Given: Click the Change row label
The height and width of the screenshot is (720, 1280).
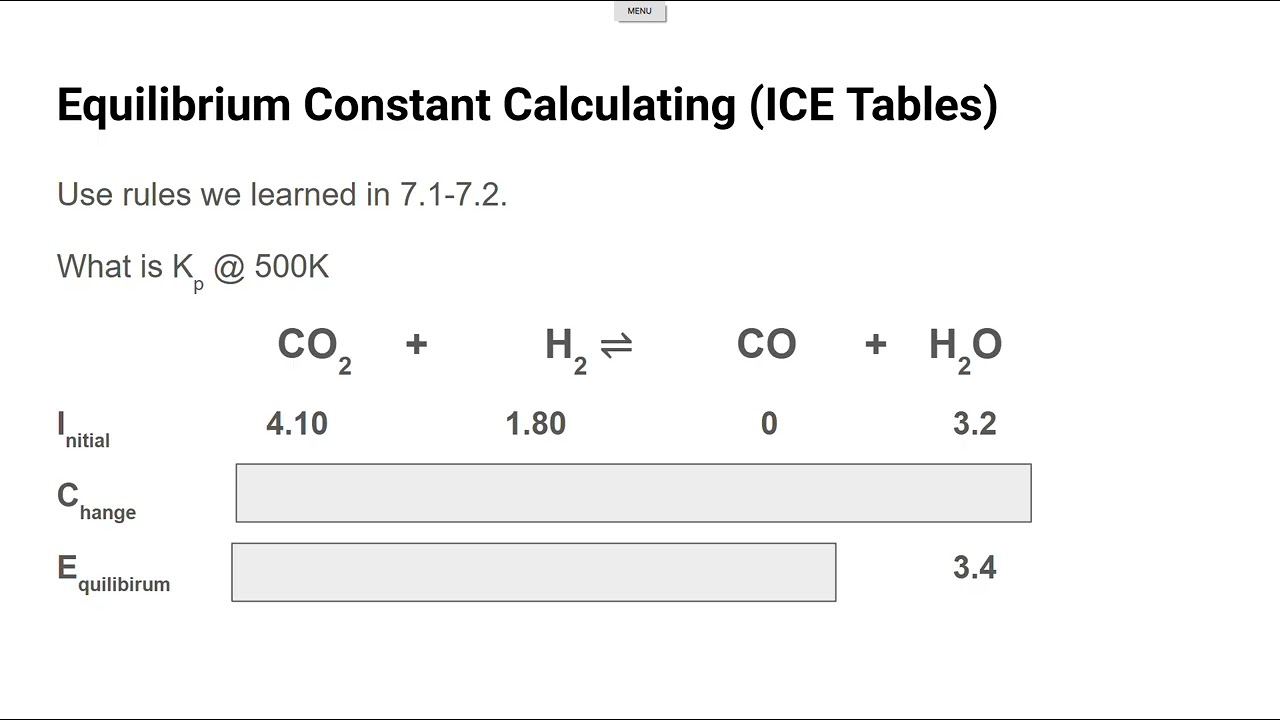Looking at the screenshot, I should pos(96,500).
